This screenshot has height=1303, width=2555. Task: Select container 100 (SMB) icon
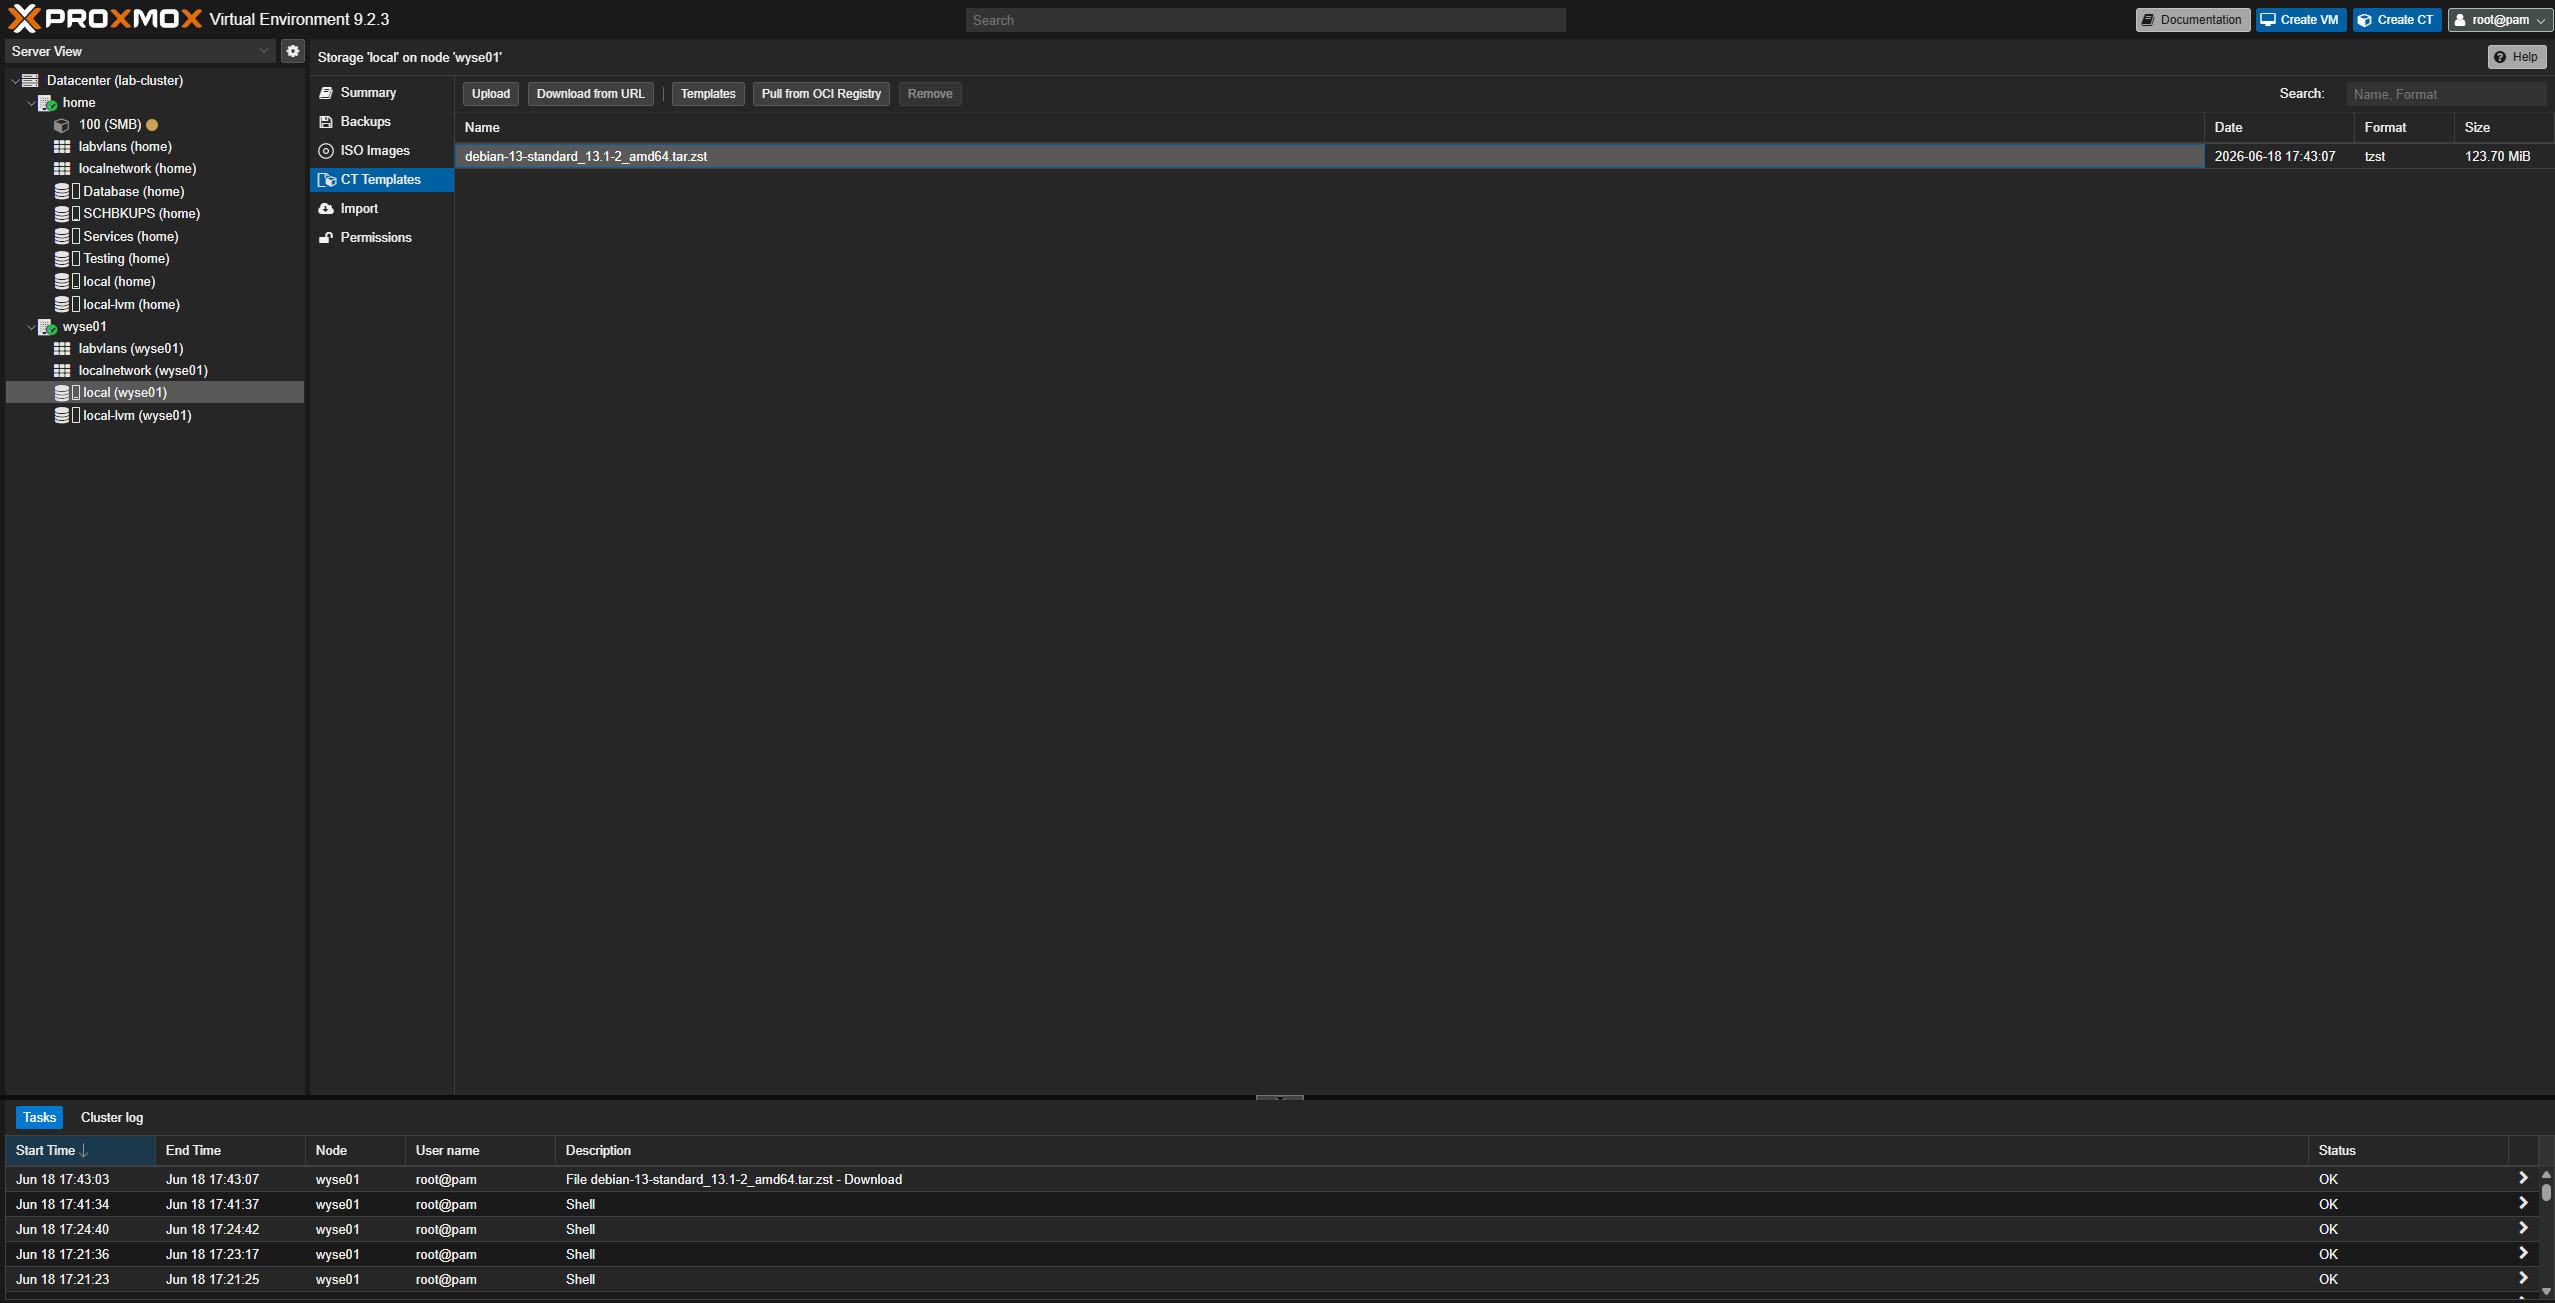(62, 125)
